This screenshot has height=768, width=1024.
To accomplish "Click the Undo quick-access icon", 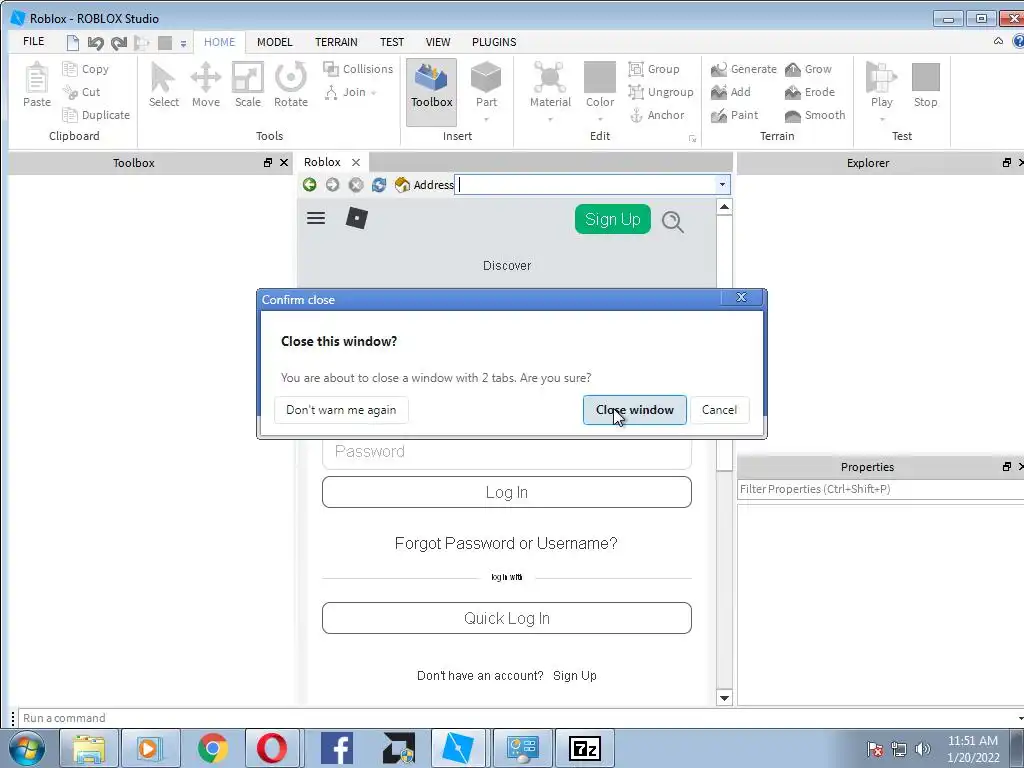I will (x=95, y=43).
